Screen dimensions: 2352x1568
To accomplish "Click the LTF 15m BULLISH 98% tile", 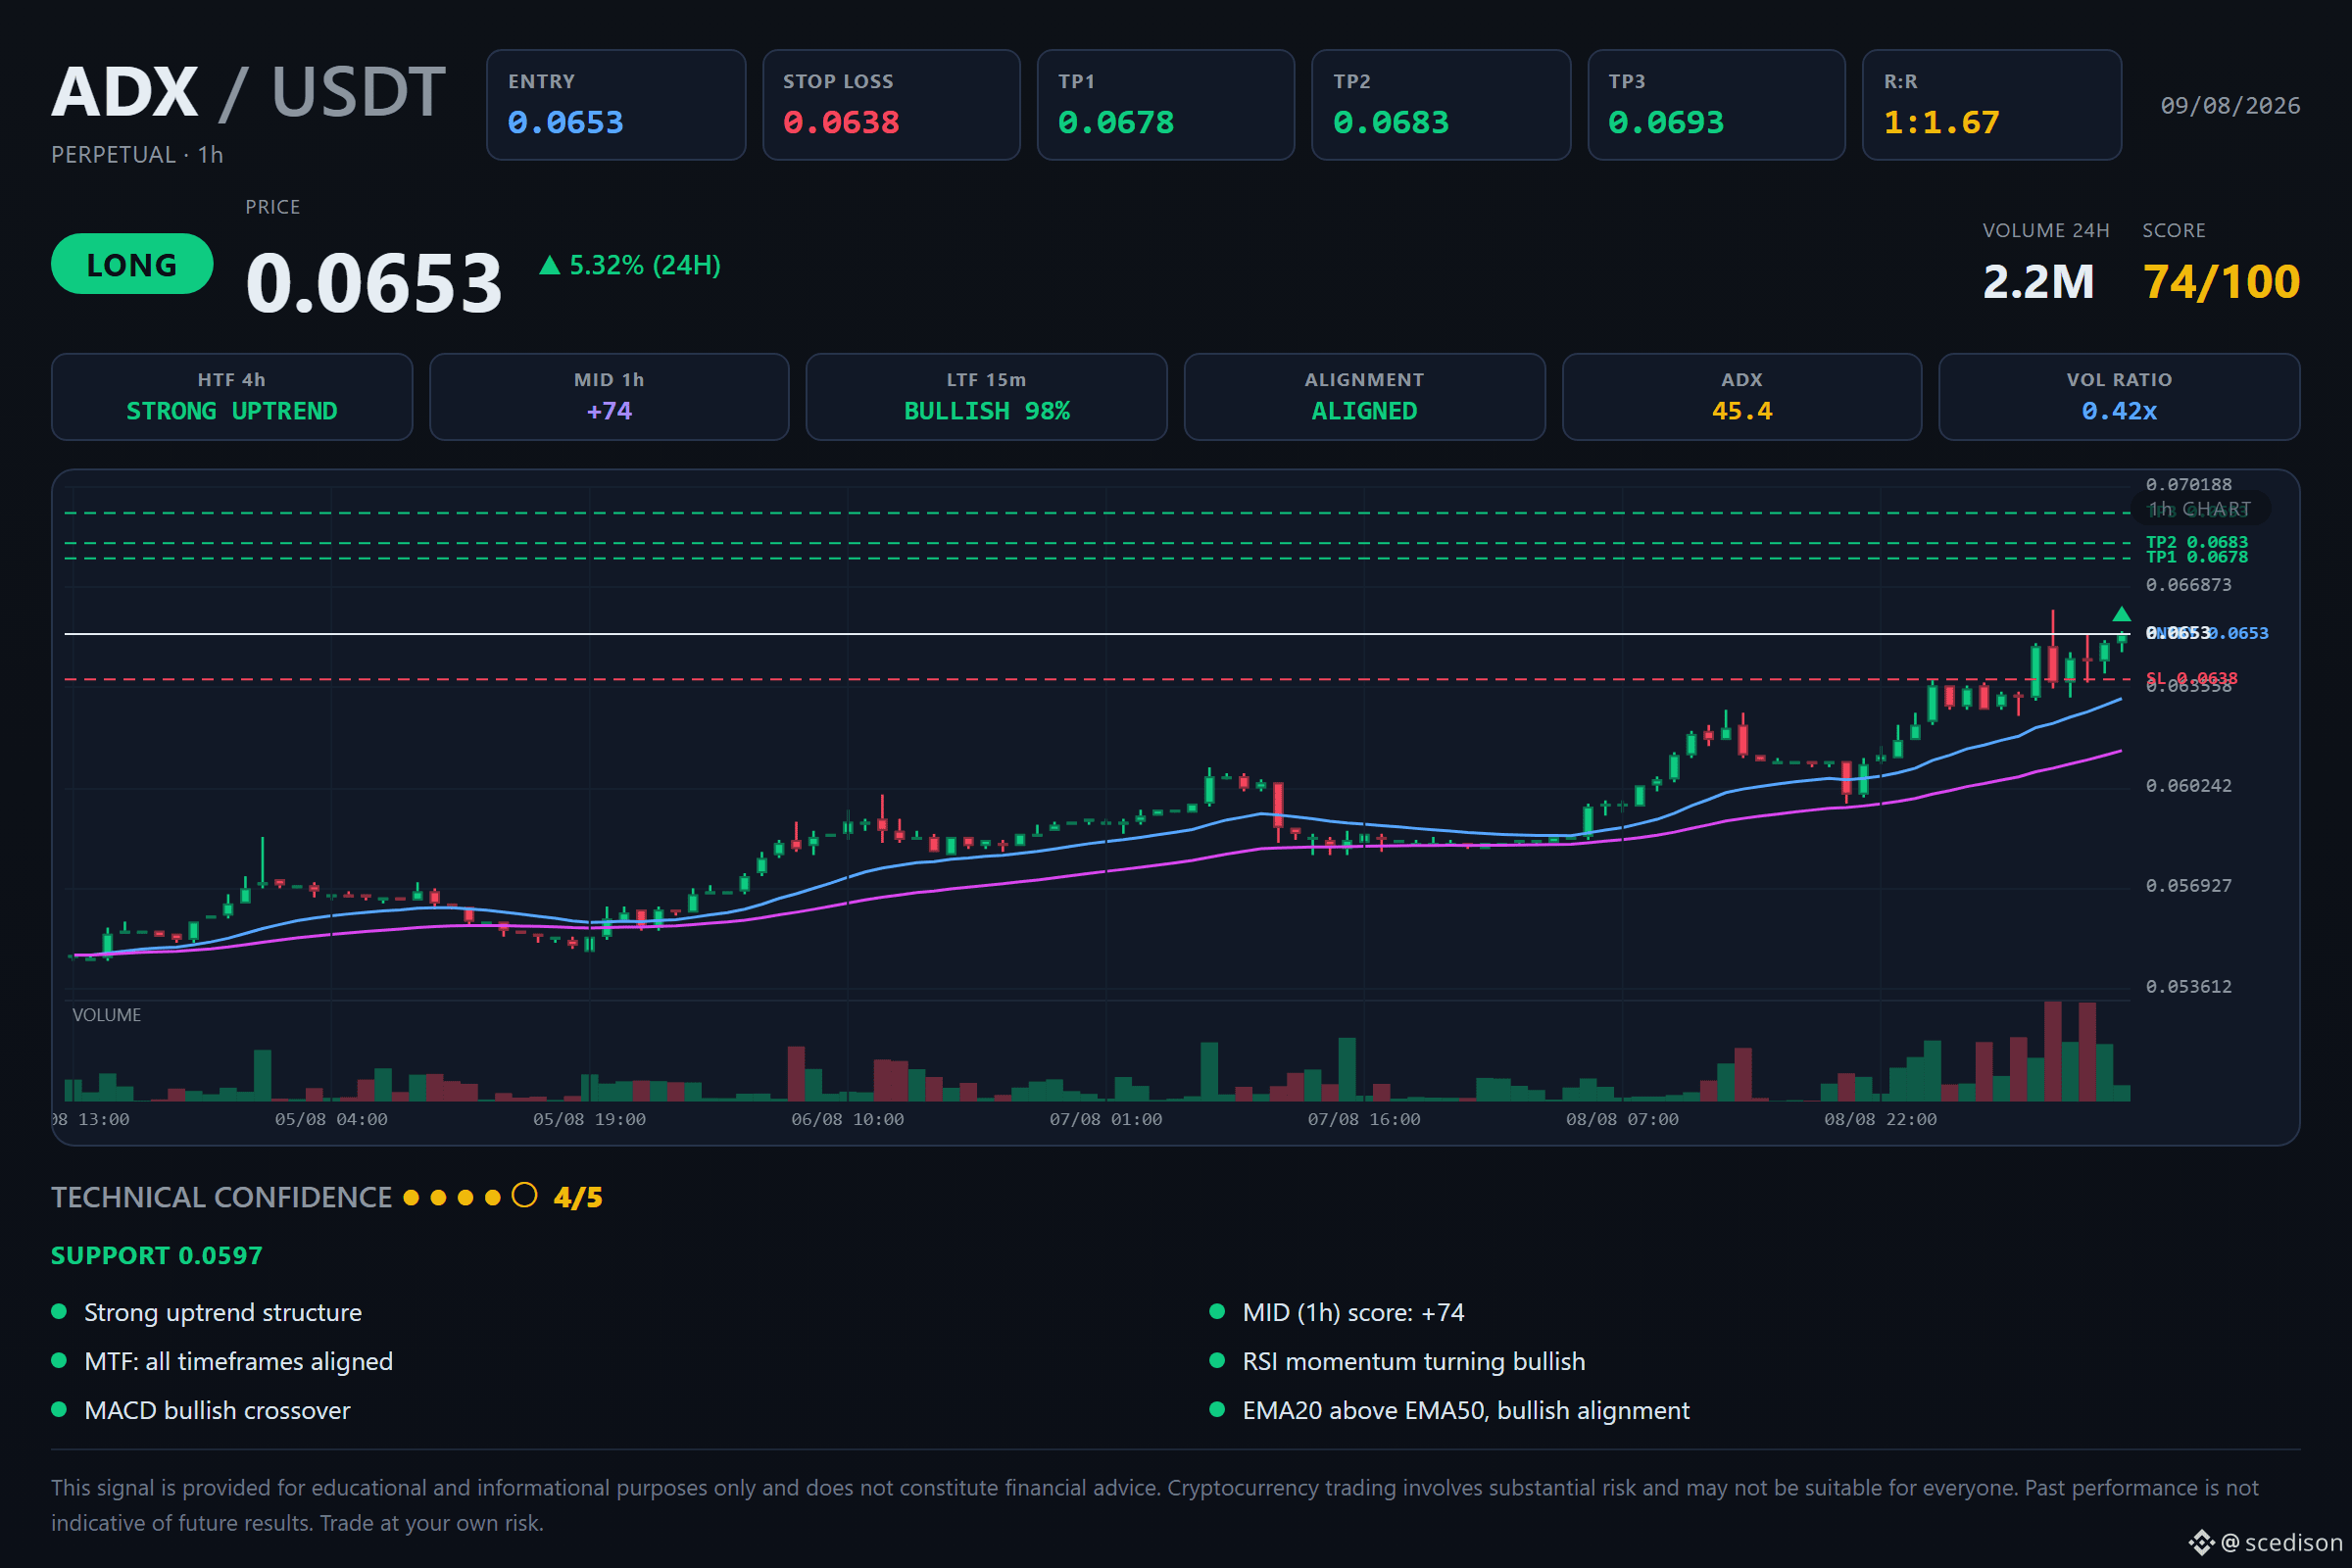I will pyautogui.click(x=987, y=397).
